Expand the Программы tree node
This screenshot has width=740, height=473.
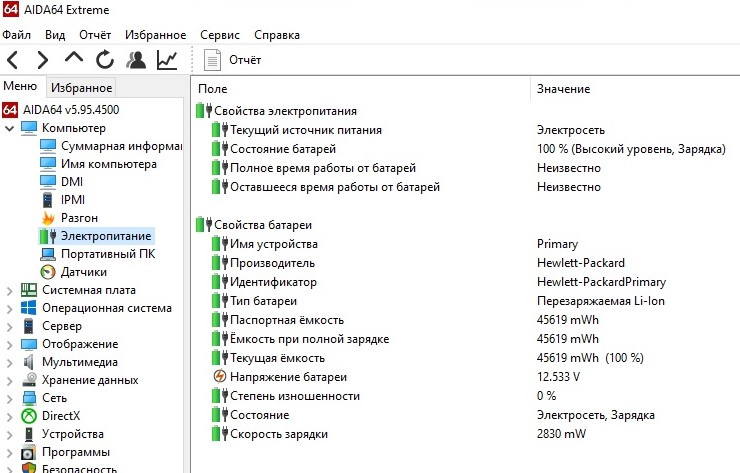coord(9,453)
